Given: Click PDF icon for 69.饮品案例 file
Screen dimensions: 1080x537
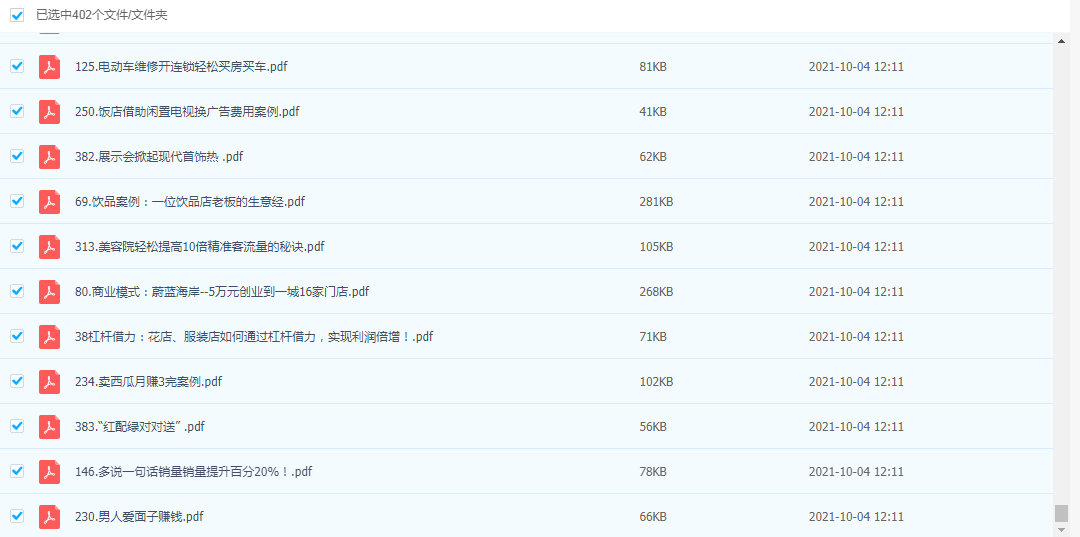Looking at the screenshot, I should [x=49, y=202].
